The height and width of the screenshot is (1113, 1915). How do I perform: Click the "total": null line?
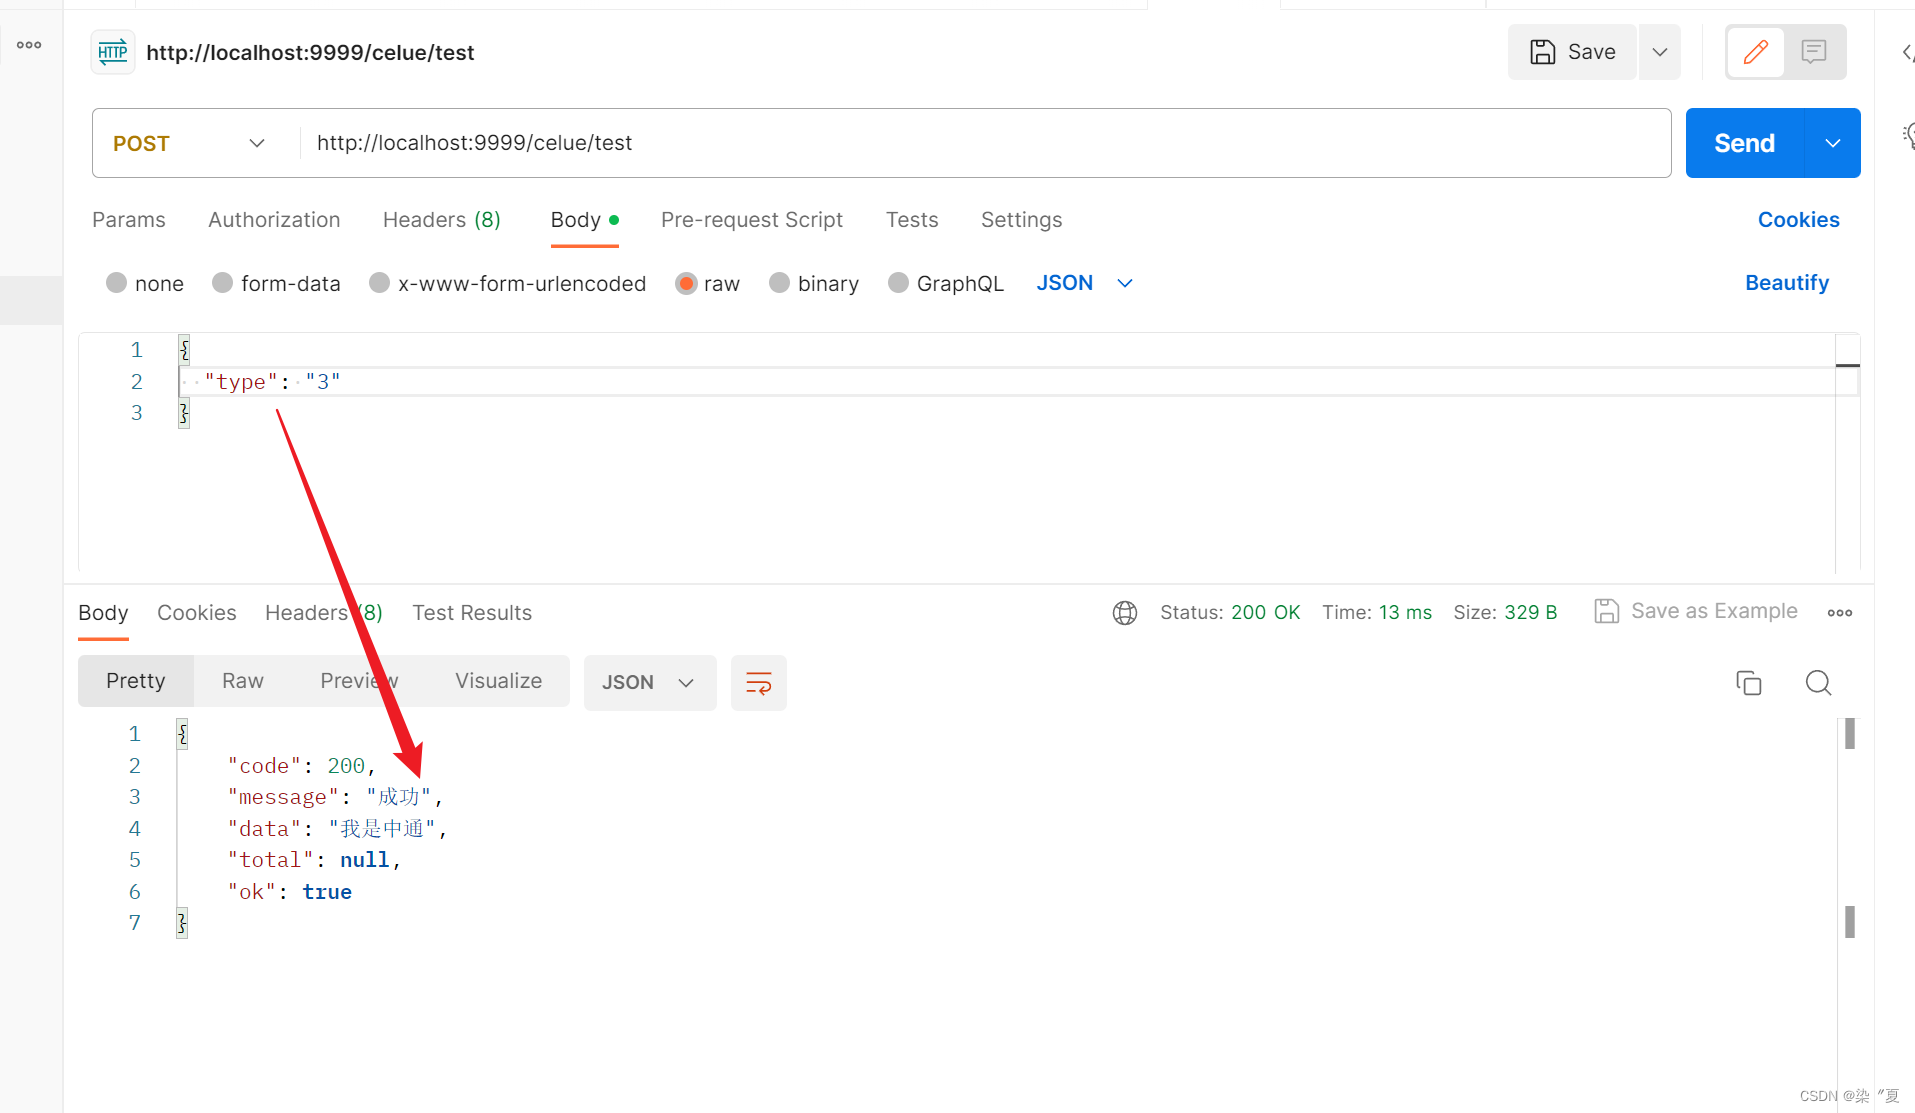(314, 860)
